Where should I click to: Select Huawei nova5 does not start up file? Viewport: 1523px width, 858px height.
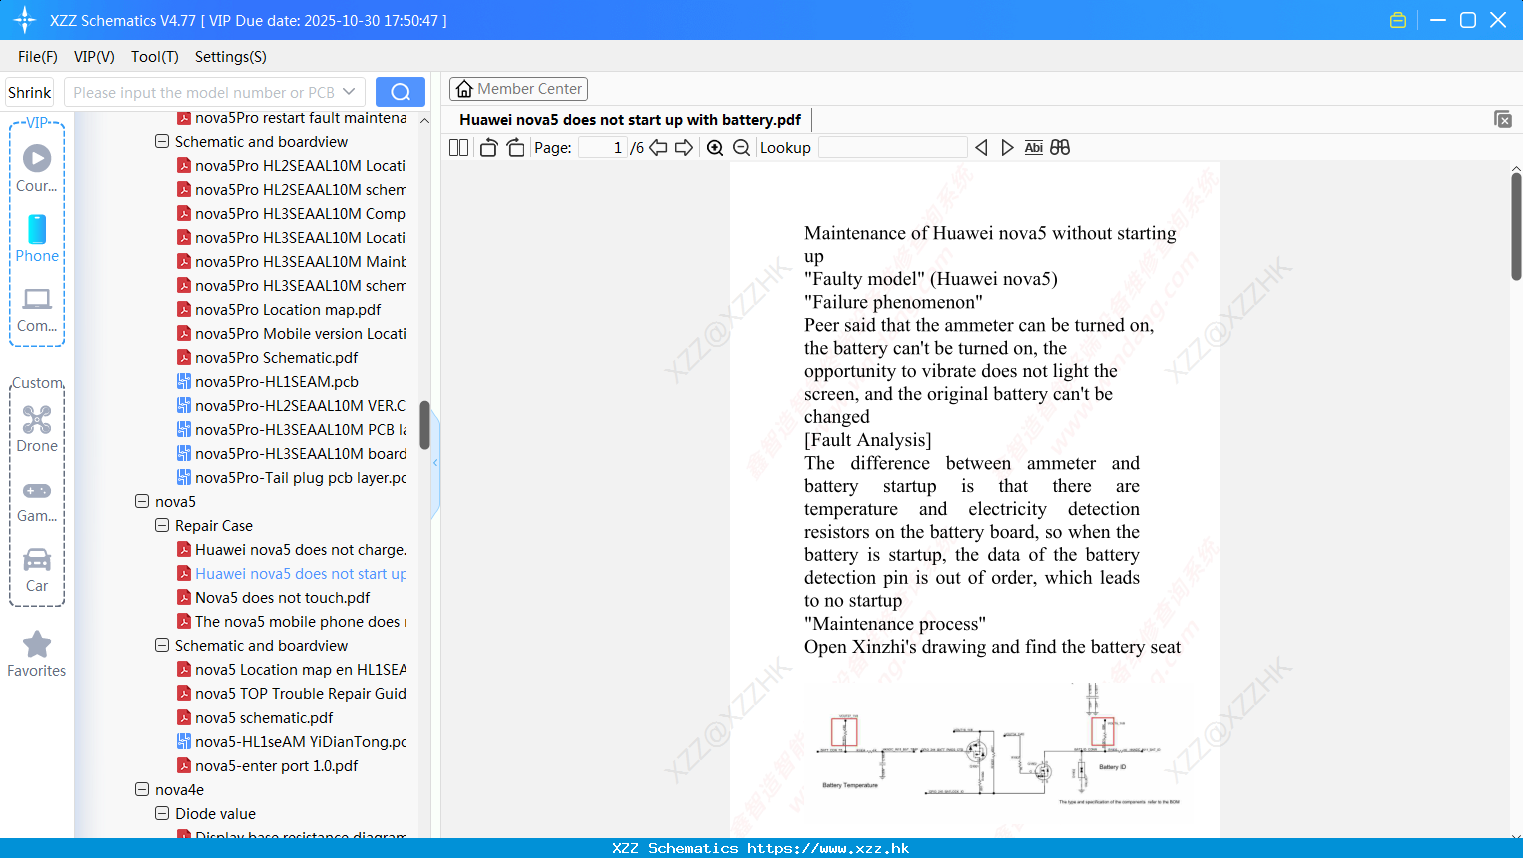291,574
